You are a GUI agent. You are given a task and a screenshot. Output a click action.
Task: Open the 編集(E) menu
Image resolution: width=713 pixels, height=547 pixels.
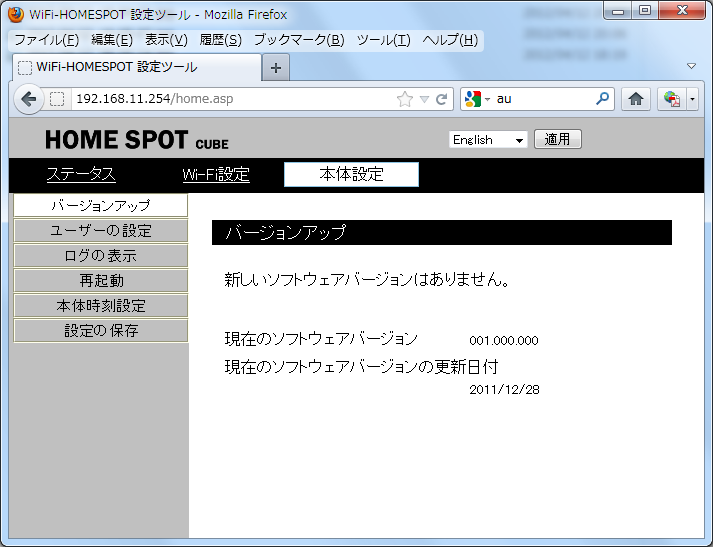coord(112,40)
